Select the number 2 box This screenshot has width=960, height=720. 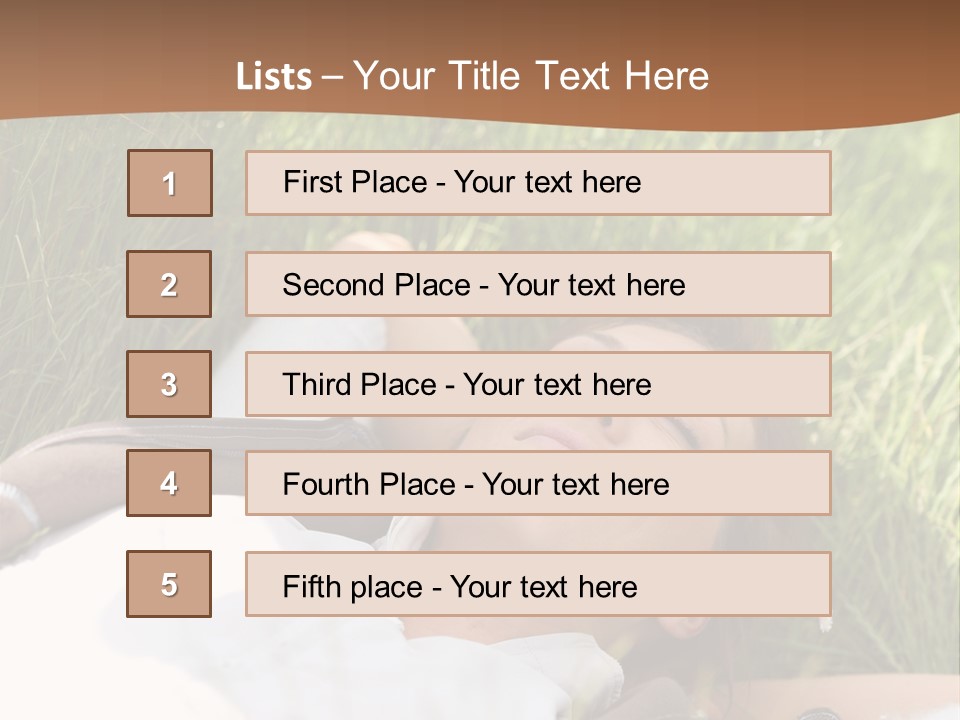coord(169,284)
